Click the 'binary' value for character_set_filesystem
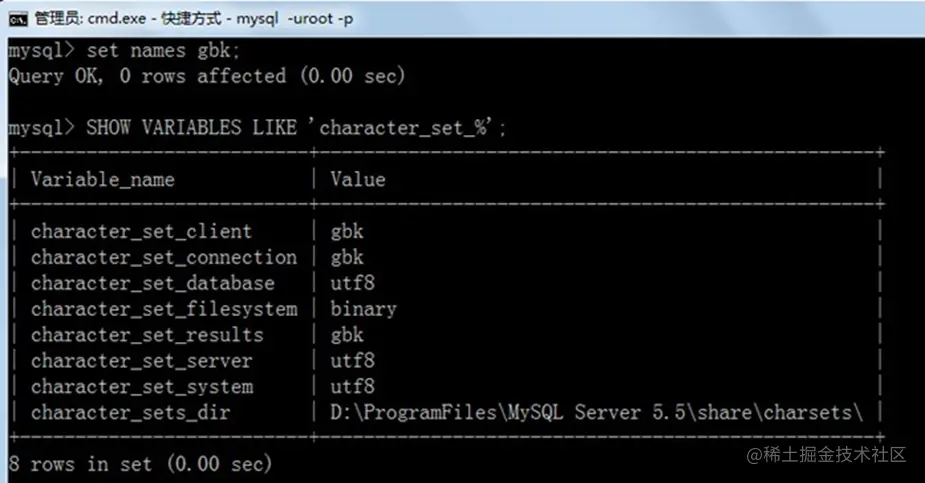 click(x=364, y=309)
